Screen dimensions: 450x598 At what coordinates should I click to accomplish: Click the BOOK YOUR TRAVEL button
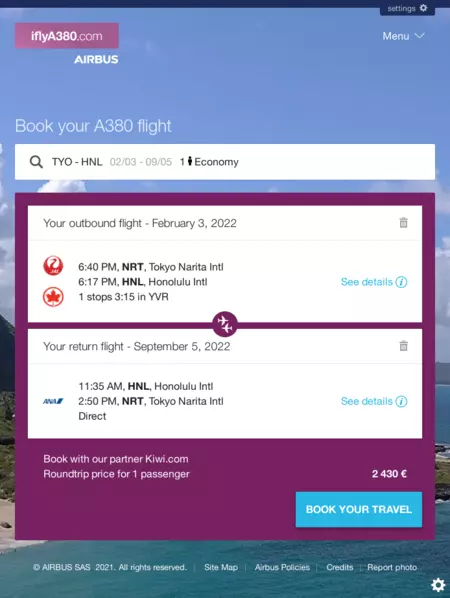click(359, 510)
